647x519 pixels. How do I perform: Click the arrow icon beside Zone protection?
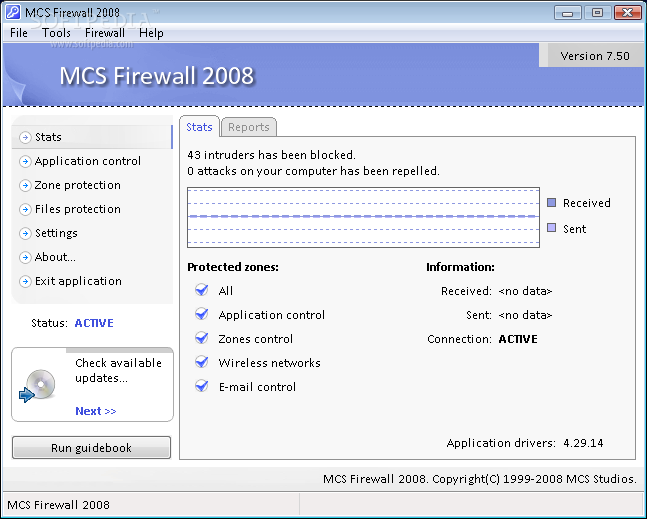point(25,185)
